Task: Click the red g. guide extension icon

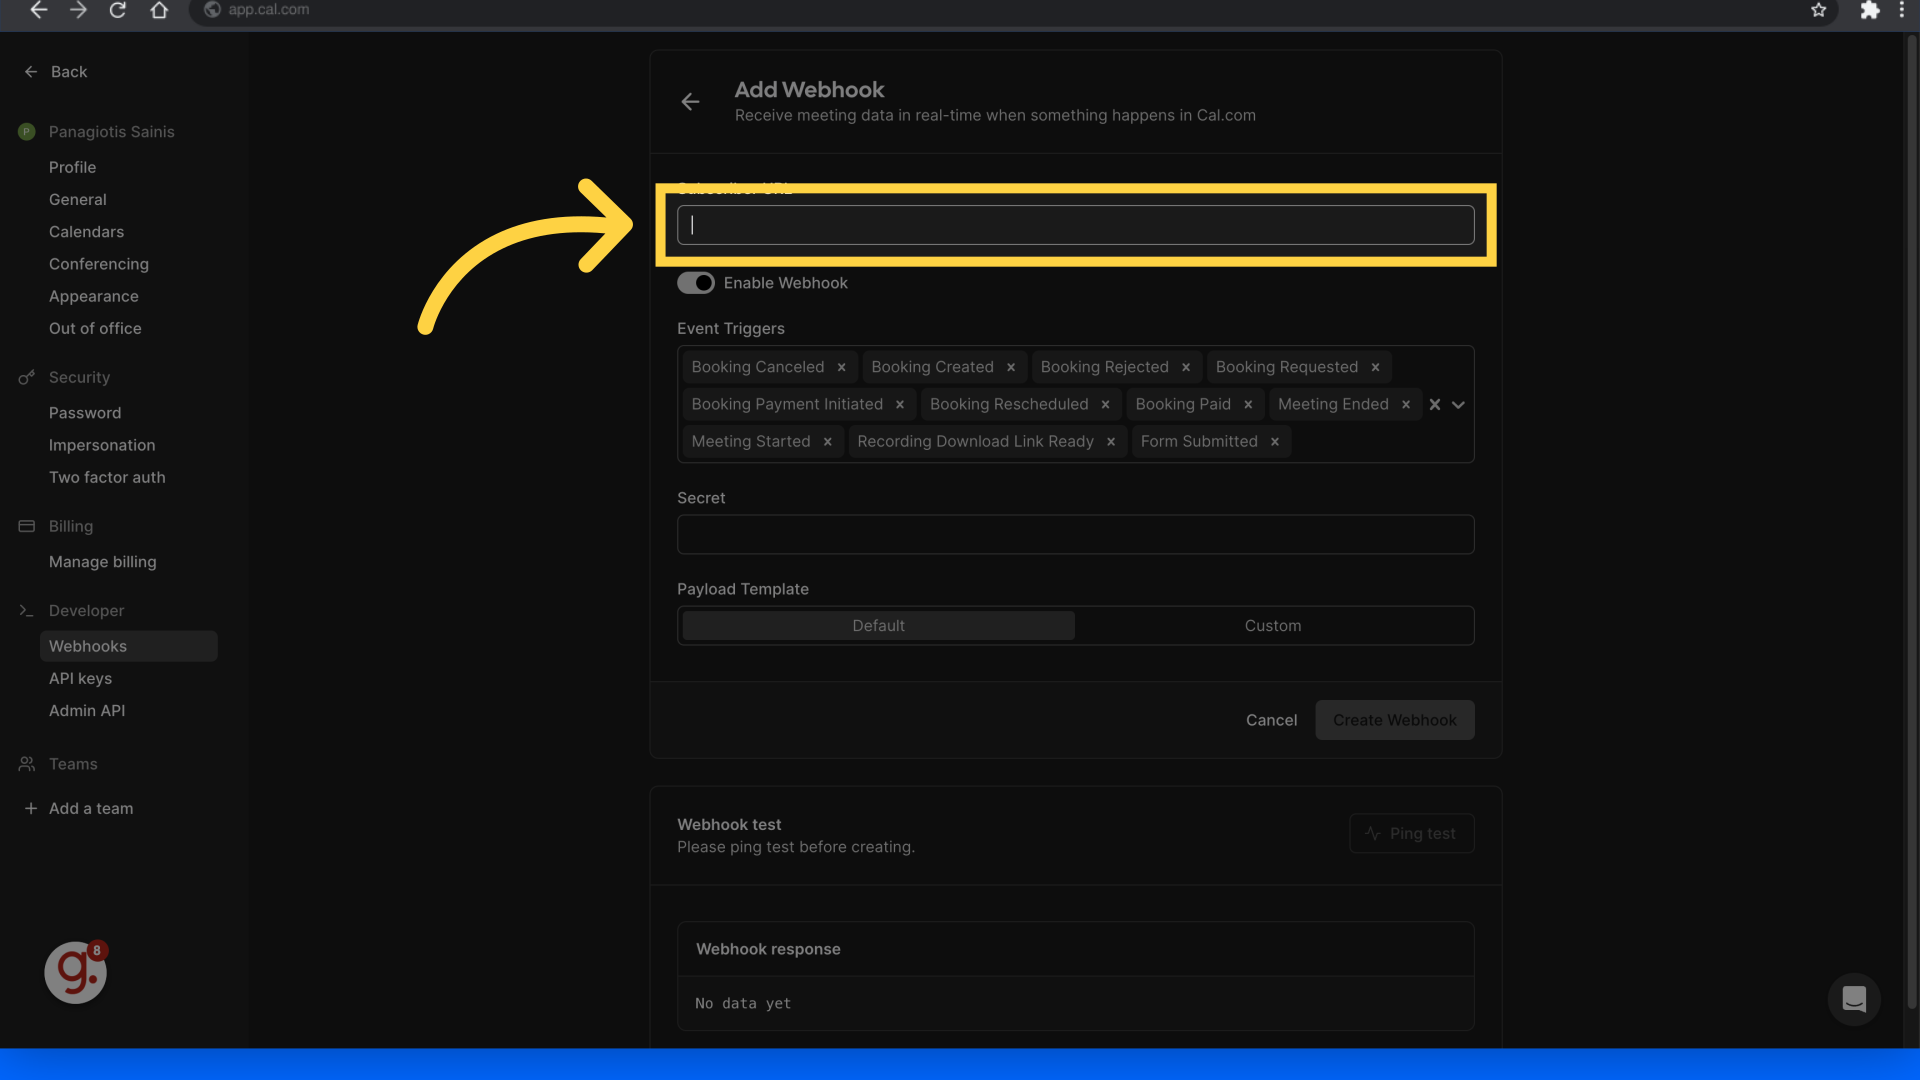Action: tap(75, 972)
